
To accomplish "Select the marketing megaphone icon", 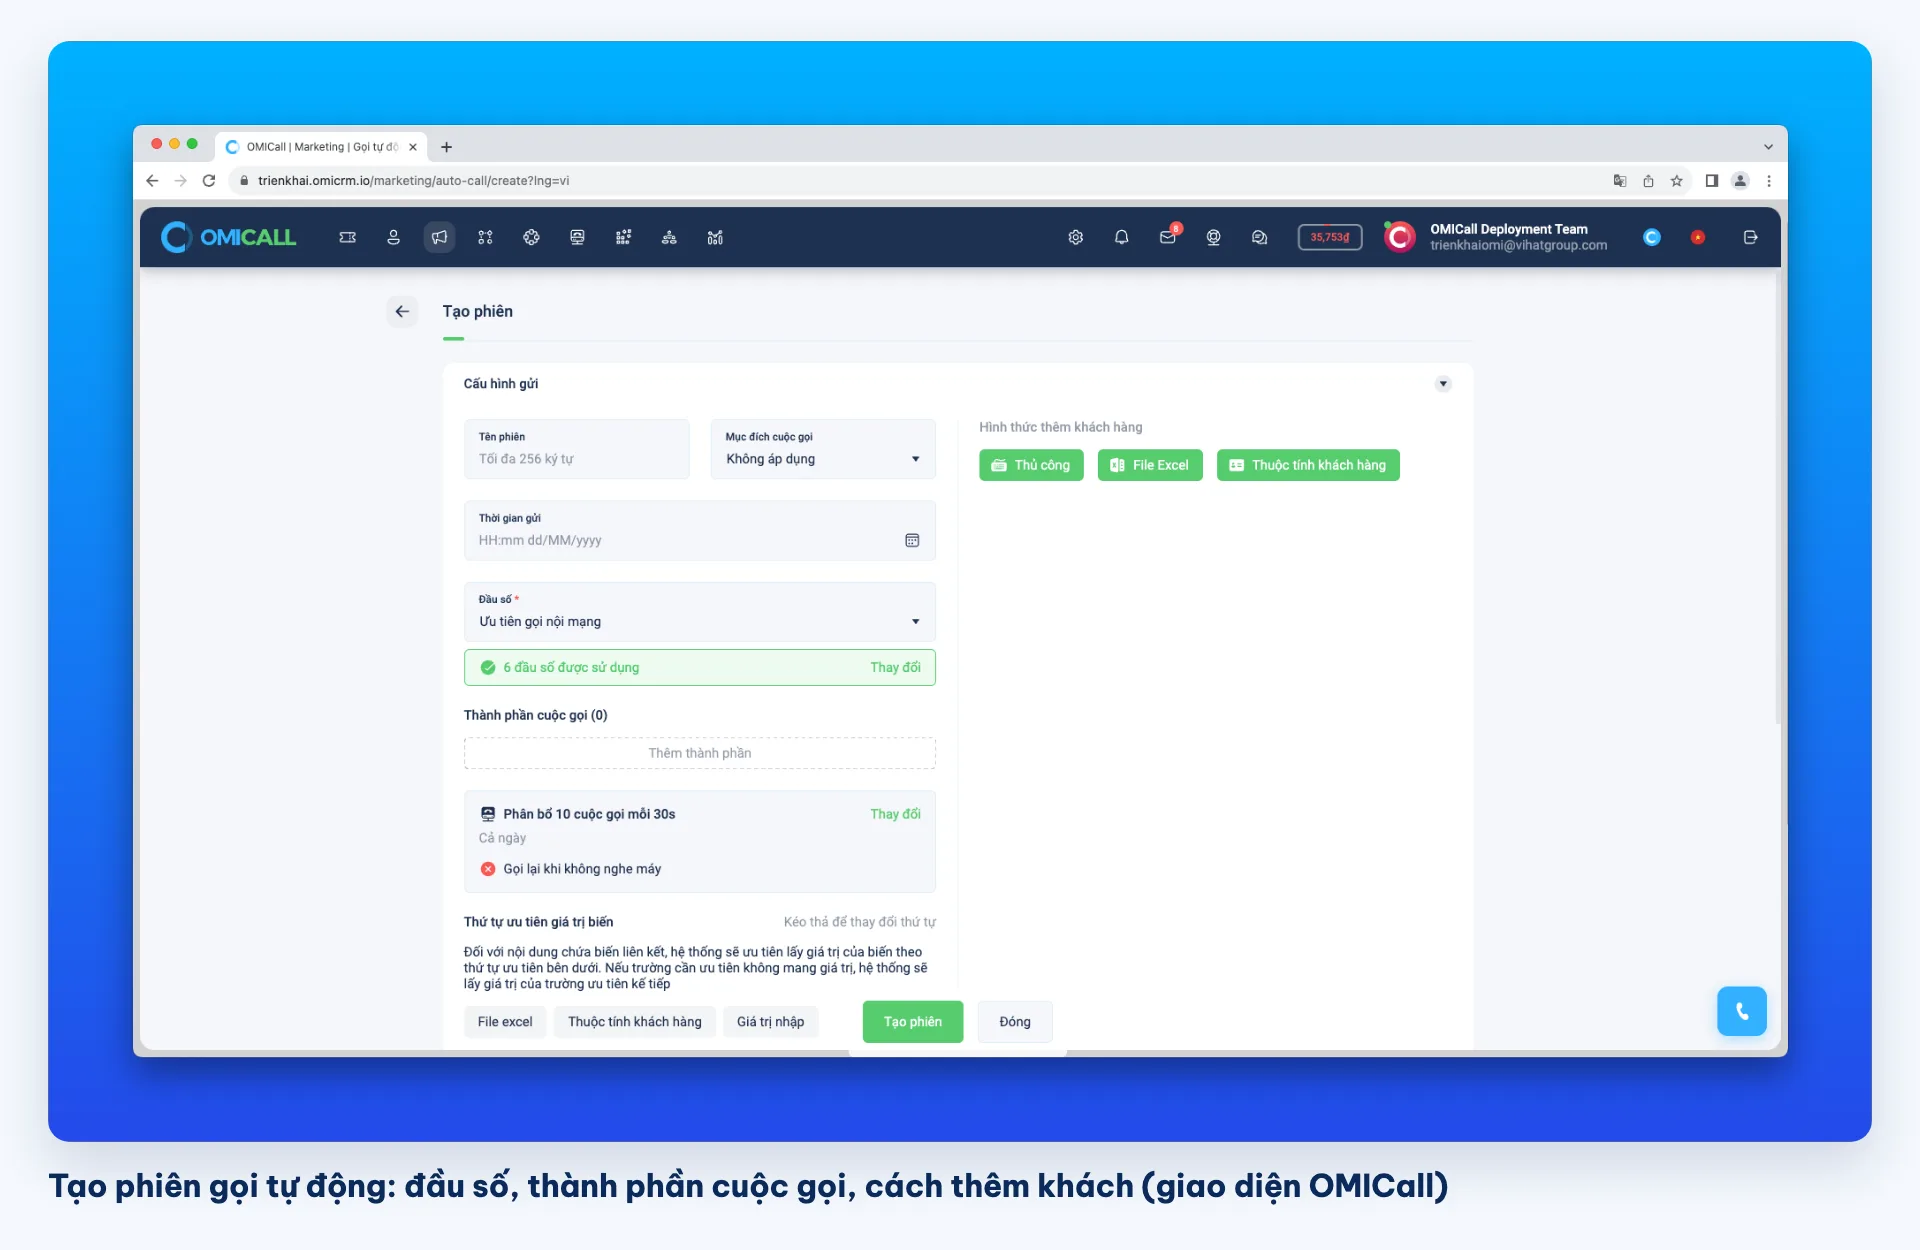I will pos(439,237).
